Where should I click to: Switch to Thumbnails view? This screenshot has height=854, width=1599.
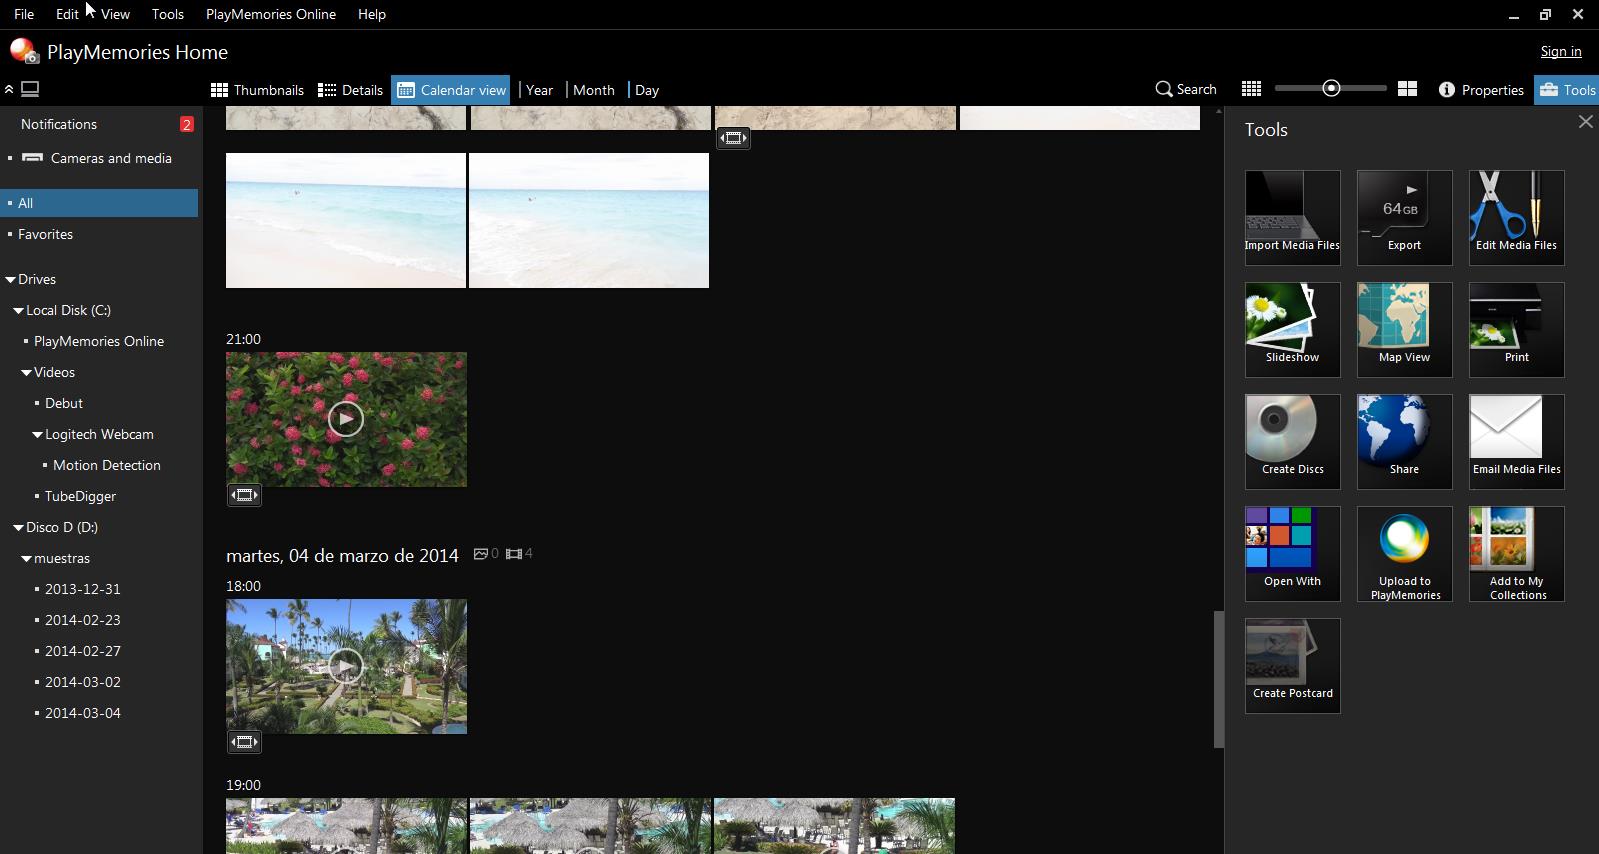click(257, 90)
